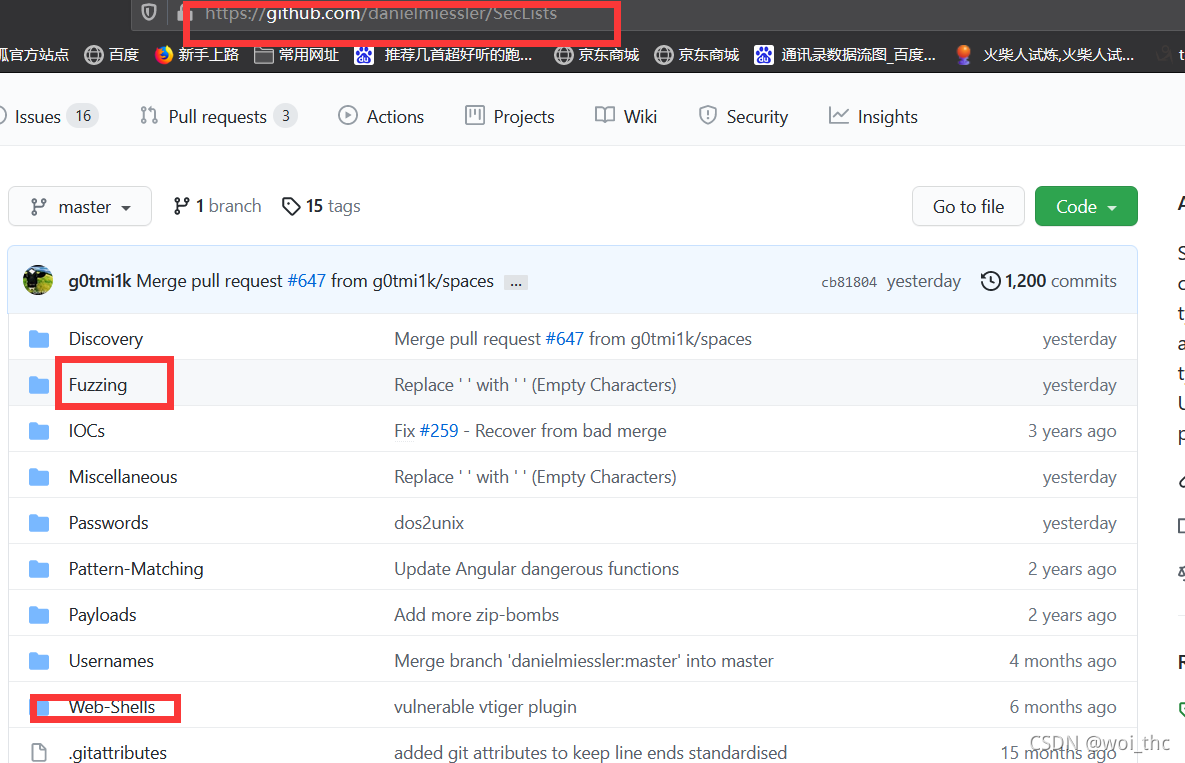This screenshot has width=1185, height=763.
Task: Open the 火柴人试炼 bookmark
Action: 1044,54
